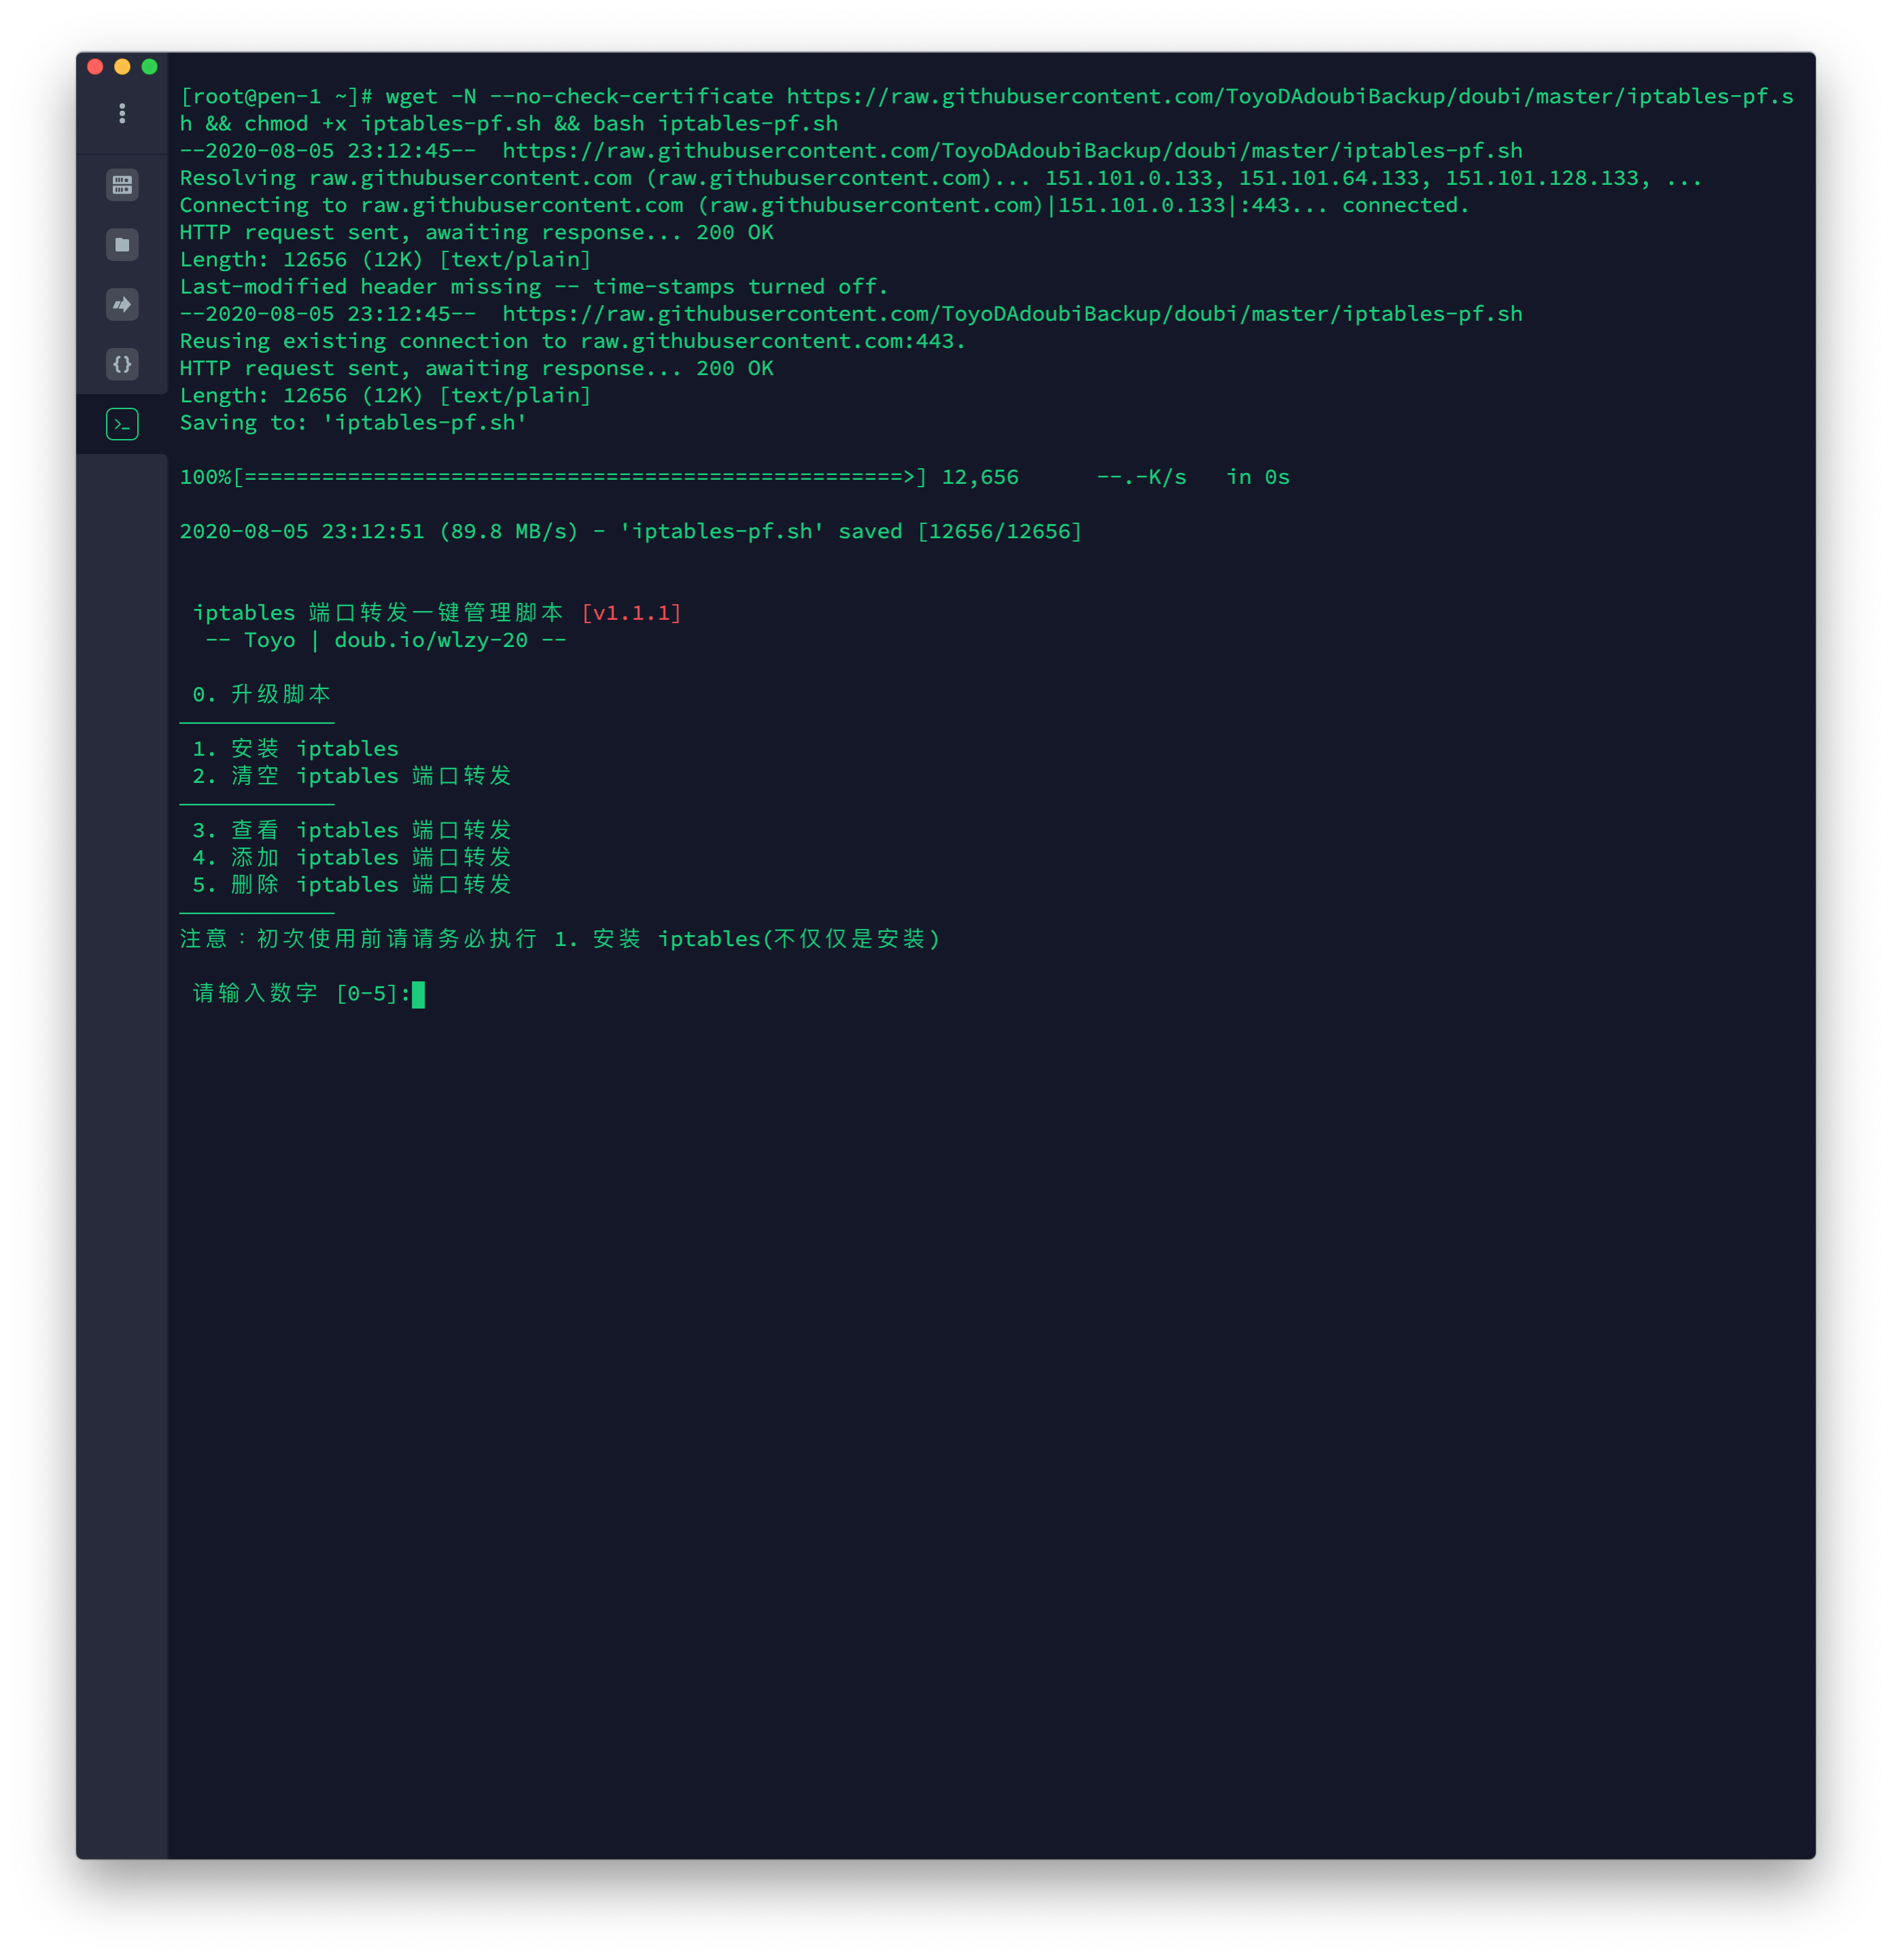Click the 'Saving to: 'iptables-pf.sh'' line

pos(353,423)
